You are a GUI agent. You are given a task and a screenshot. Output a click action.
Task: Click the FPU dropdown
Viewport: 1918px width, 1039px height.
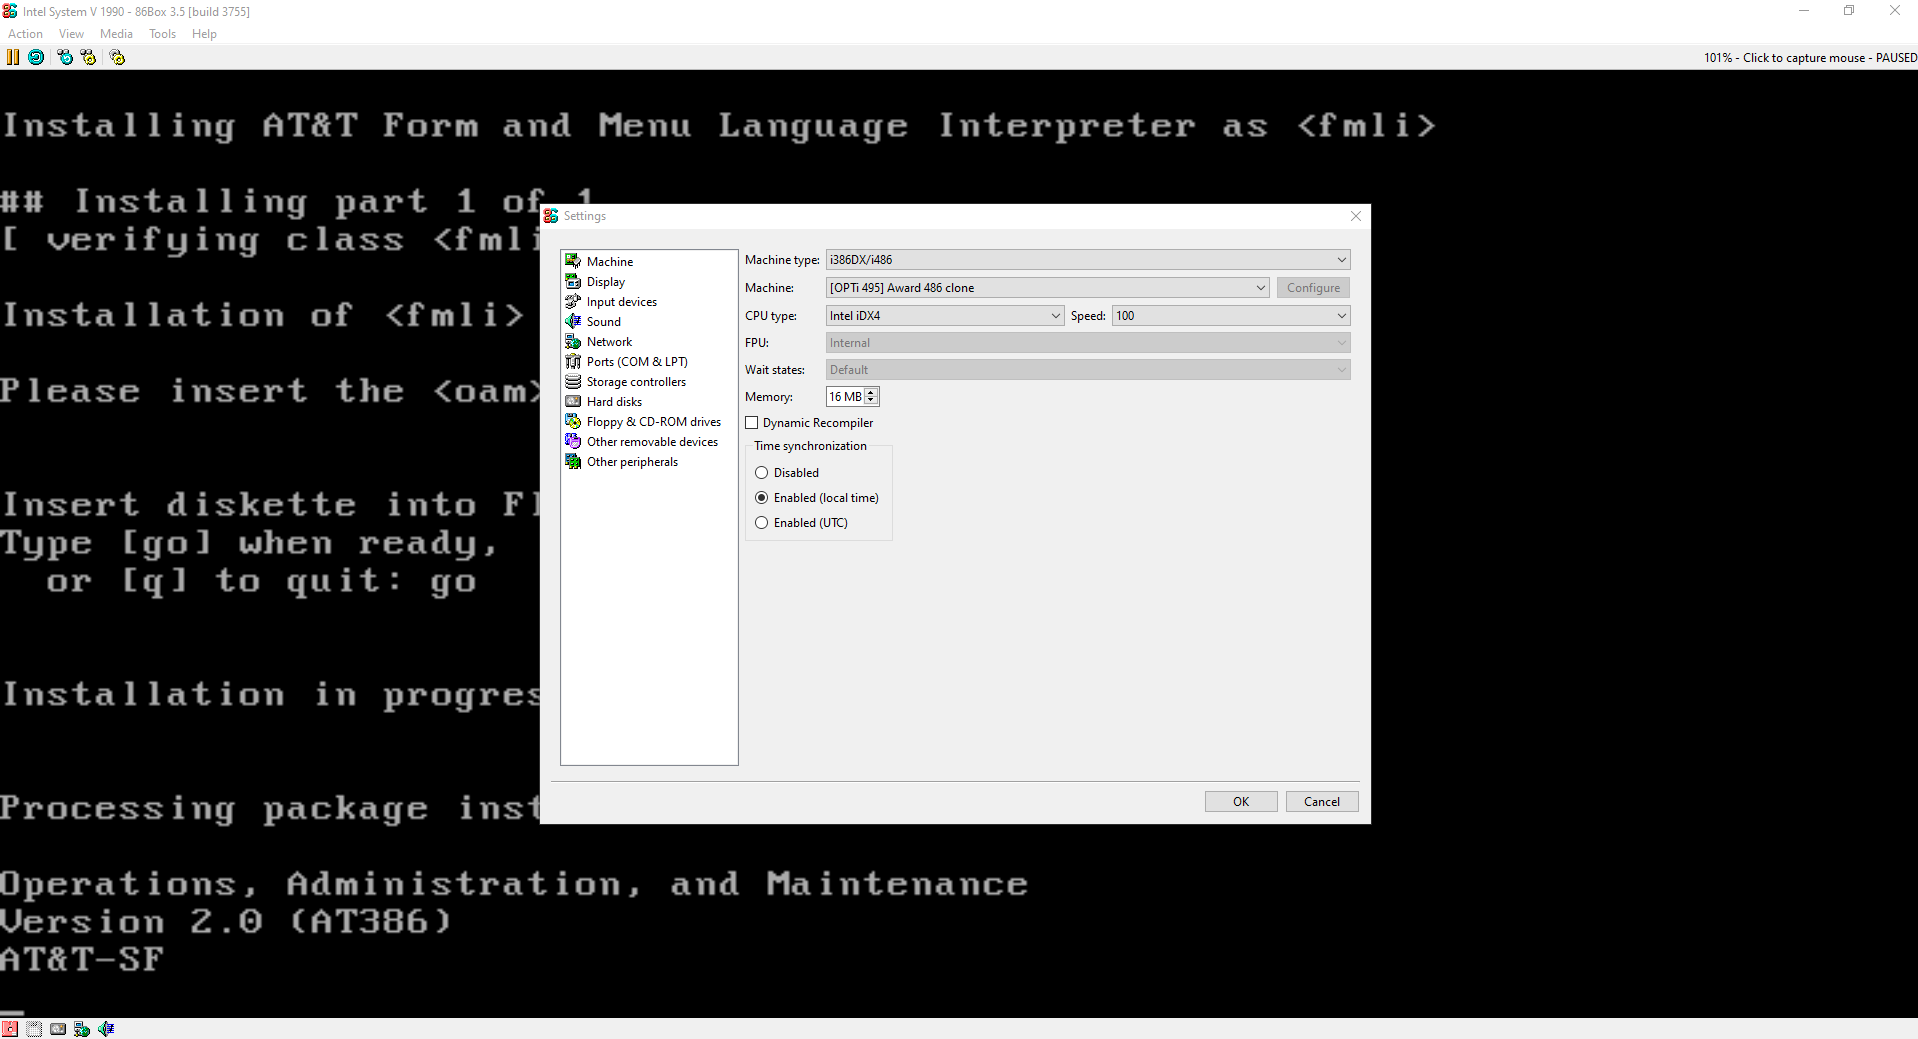tap(1088, 343)
